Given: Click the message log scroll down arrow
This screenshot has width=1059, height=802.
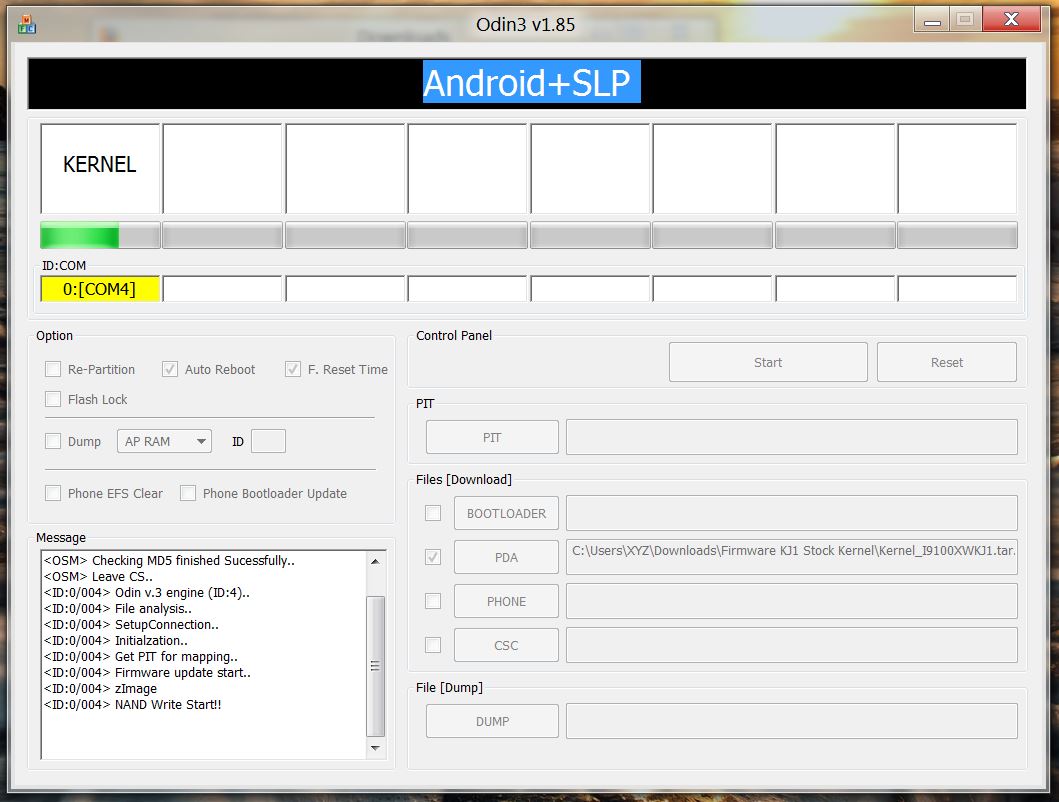Looking at the screenshot, I should [376, 748].
